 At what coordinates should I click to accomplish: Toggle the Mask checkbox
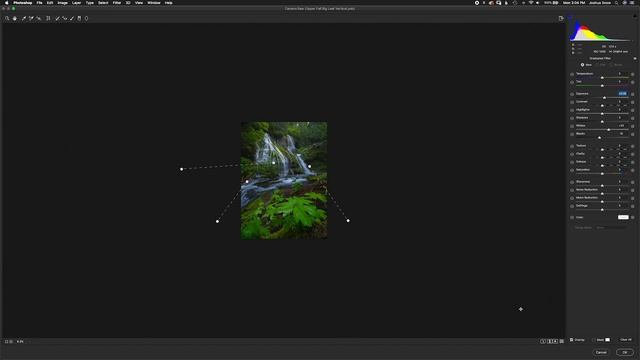(x=594, y=340)
